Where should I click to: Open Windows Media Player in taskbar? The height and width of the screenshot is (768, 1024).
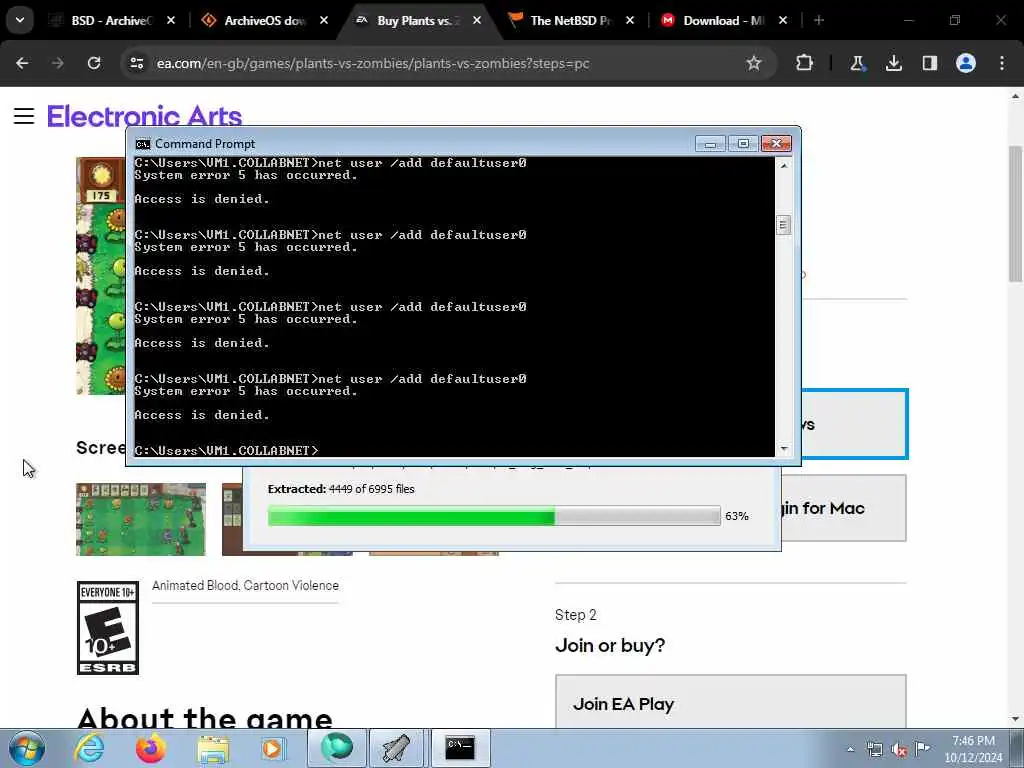point(274,748)
